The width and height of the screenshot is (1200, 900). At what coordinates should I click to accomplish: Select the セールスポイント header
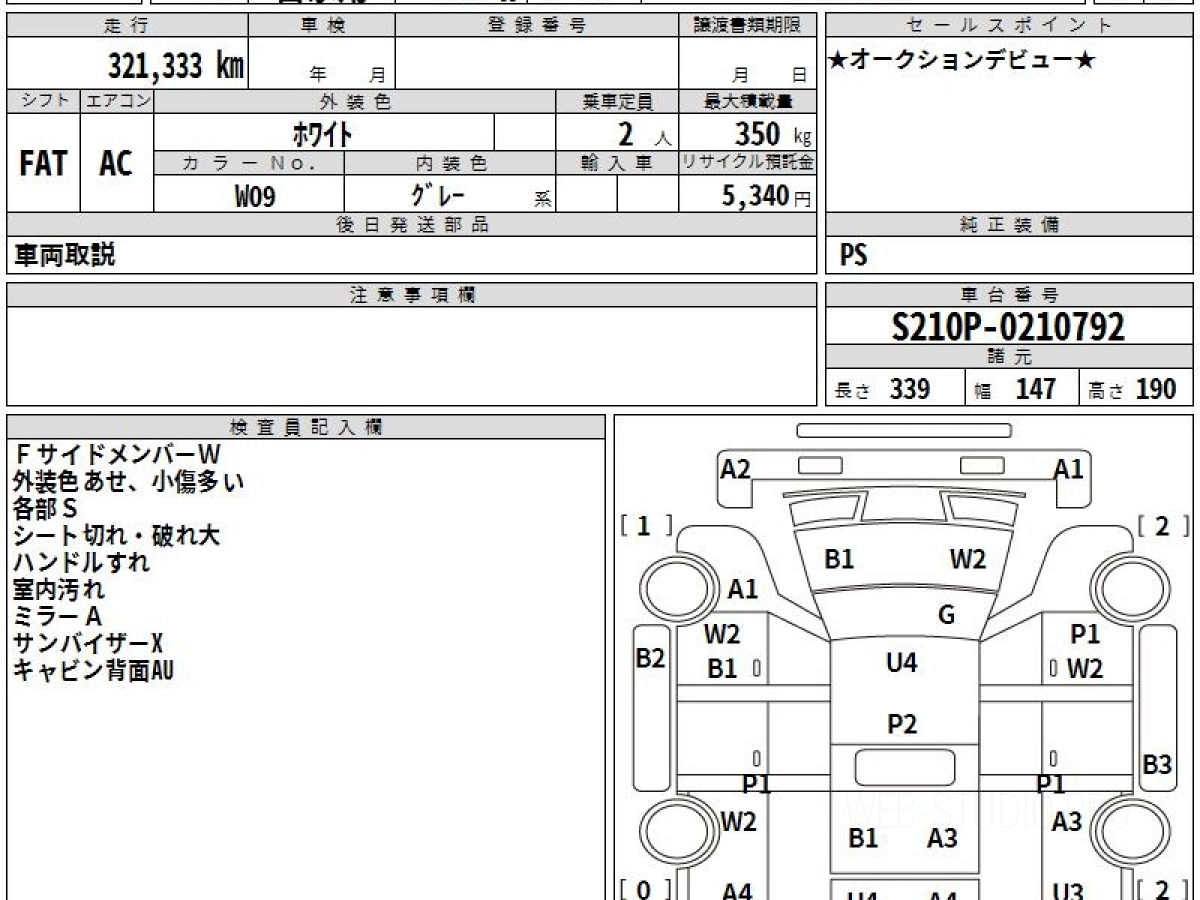1009,26
